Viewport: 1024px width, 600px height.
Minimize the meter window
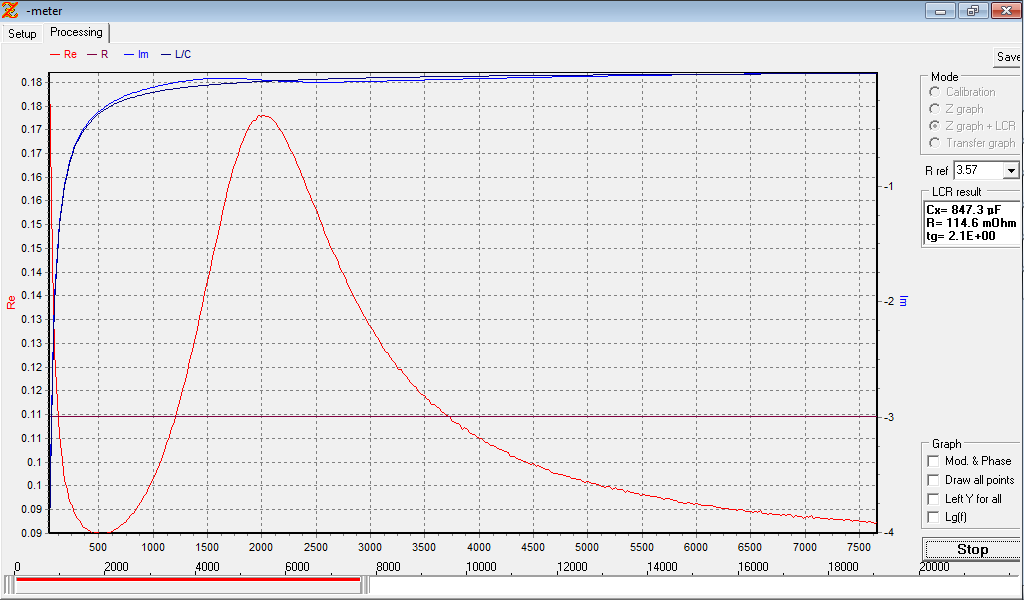coord(940,10)
